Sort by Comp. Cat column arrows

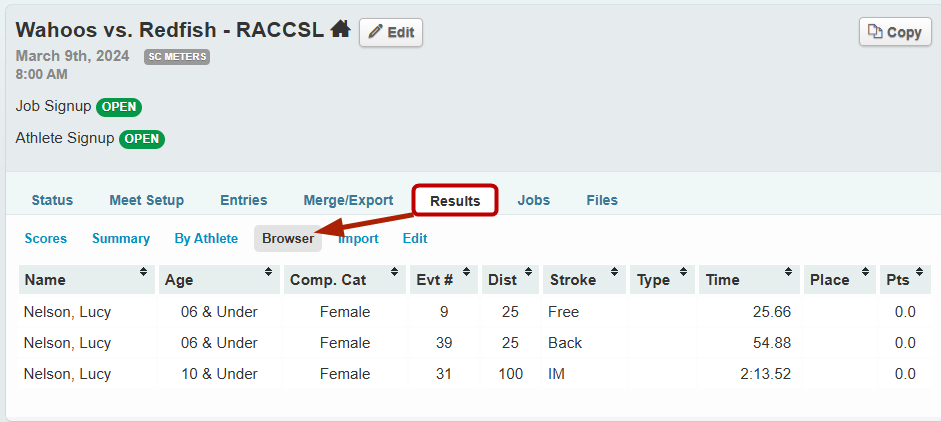tap(394, 273)
